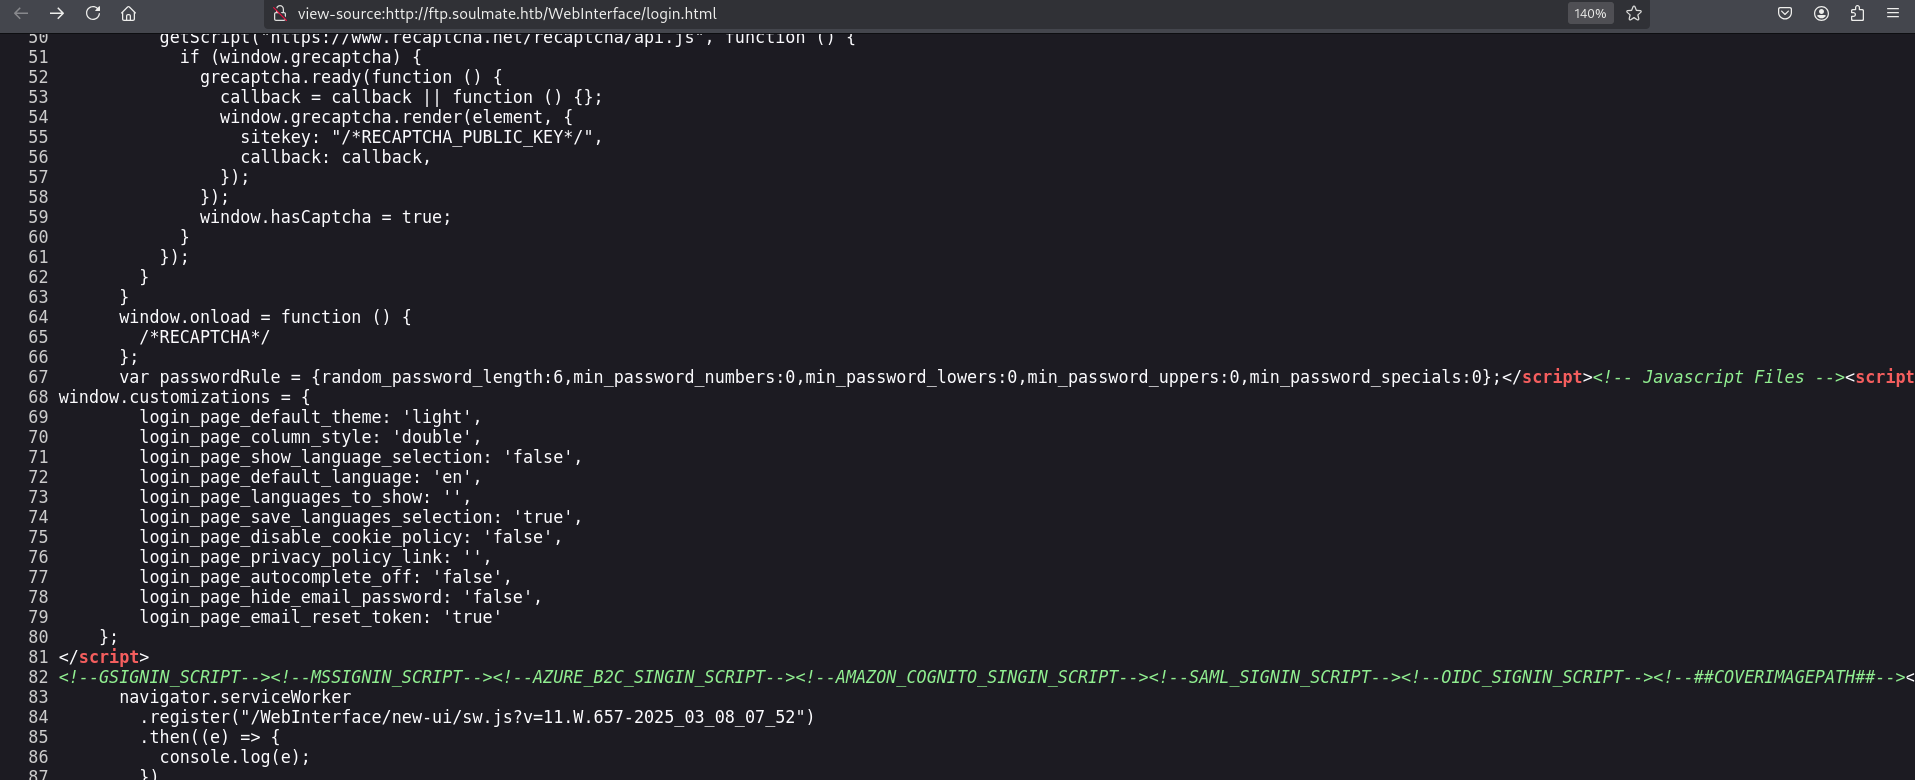Image resolution: width=1915 pixels, height=780 pixels.
Task: Select 'login_page_autocomplete_off' line
Action: coord(325,577)
